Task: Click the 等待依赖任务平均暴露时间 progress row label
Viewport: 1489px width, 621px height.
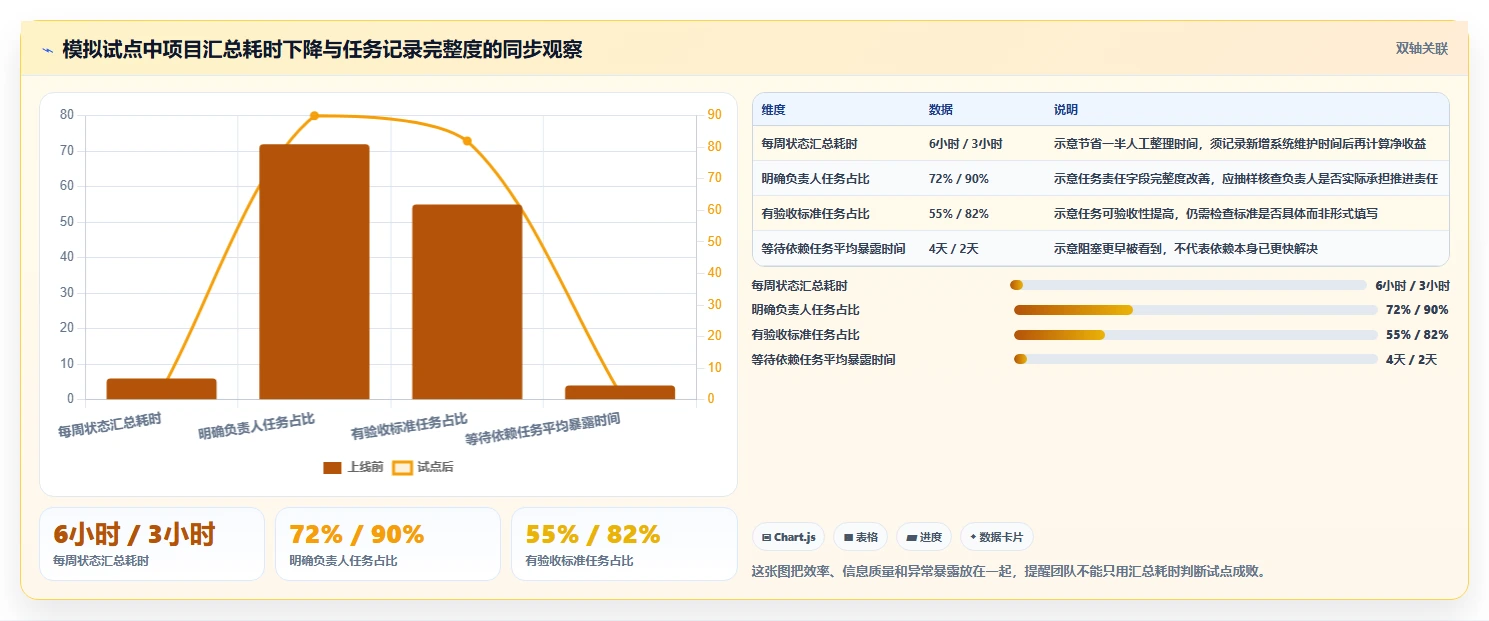Action: (x=823, y=359)
